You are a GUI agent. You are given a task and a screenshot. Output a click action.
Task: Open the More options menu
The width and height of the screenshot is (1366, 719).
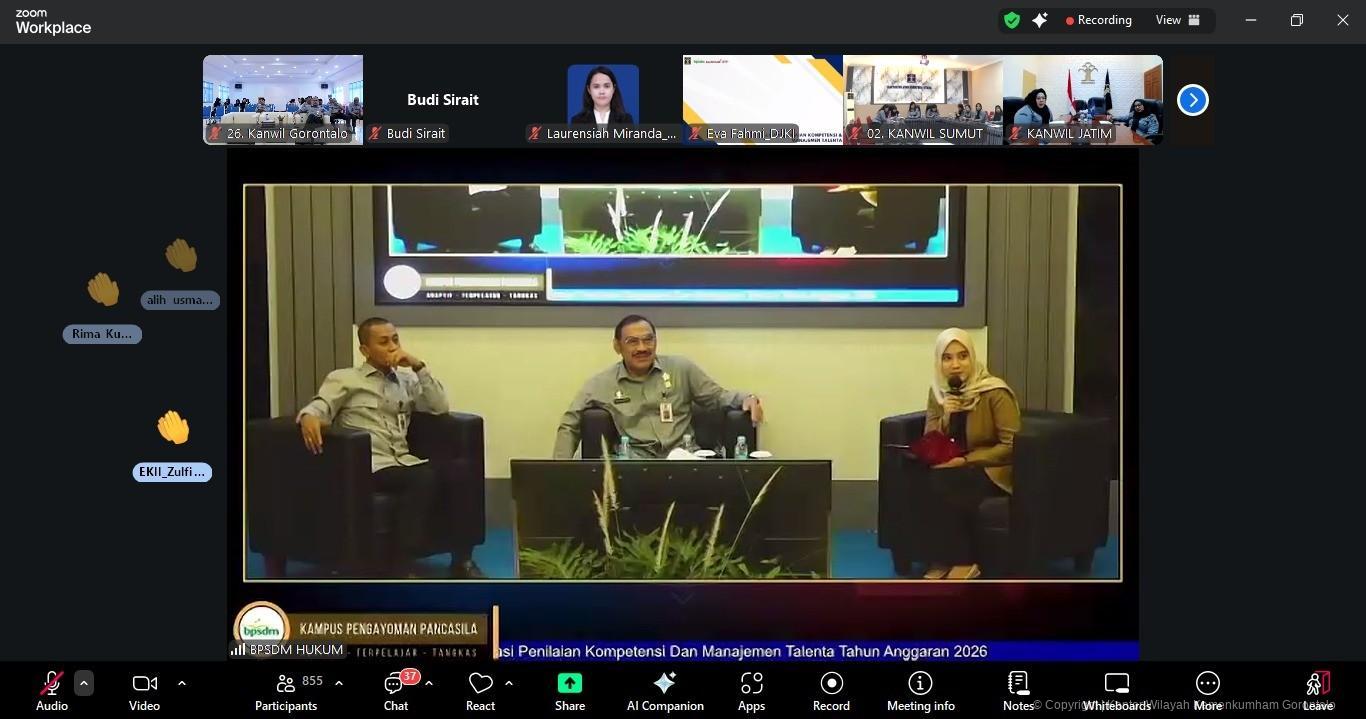(x=1207, y=691)
